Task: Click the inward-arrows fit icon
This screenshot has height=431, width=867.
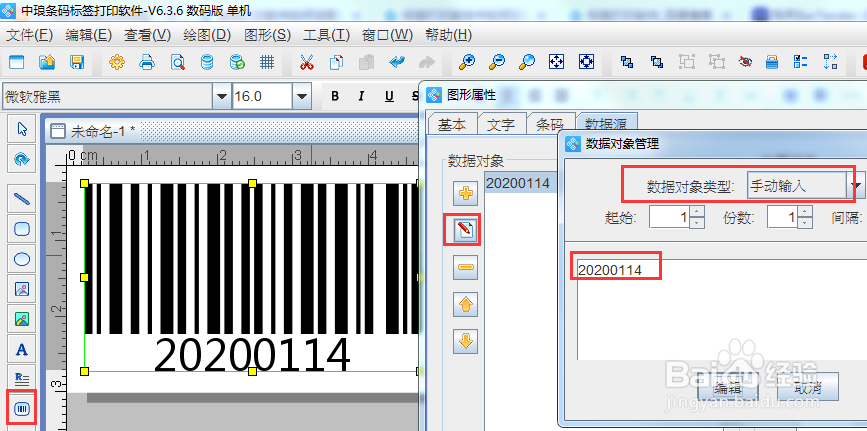Action: point(586,62)
